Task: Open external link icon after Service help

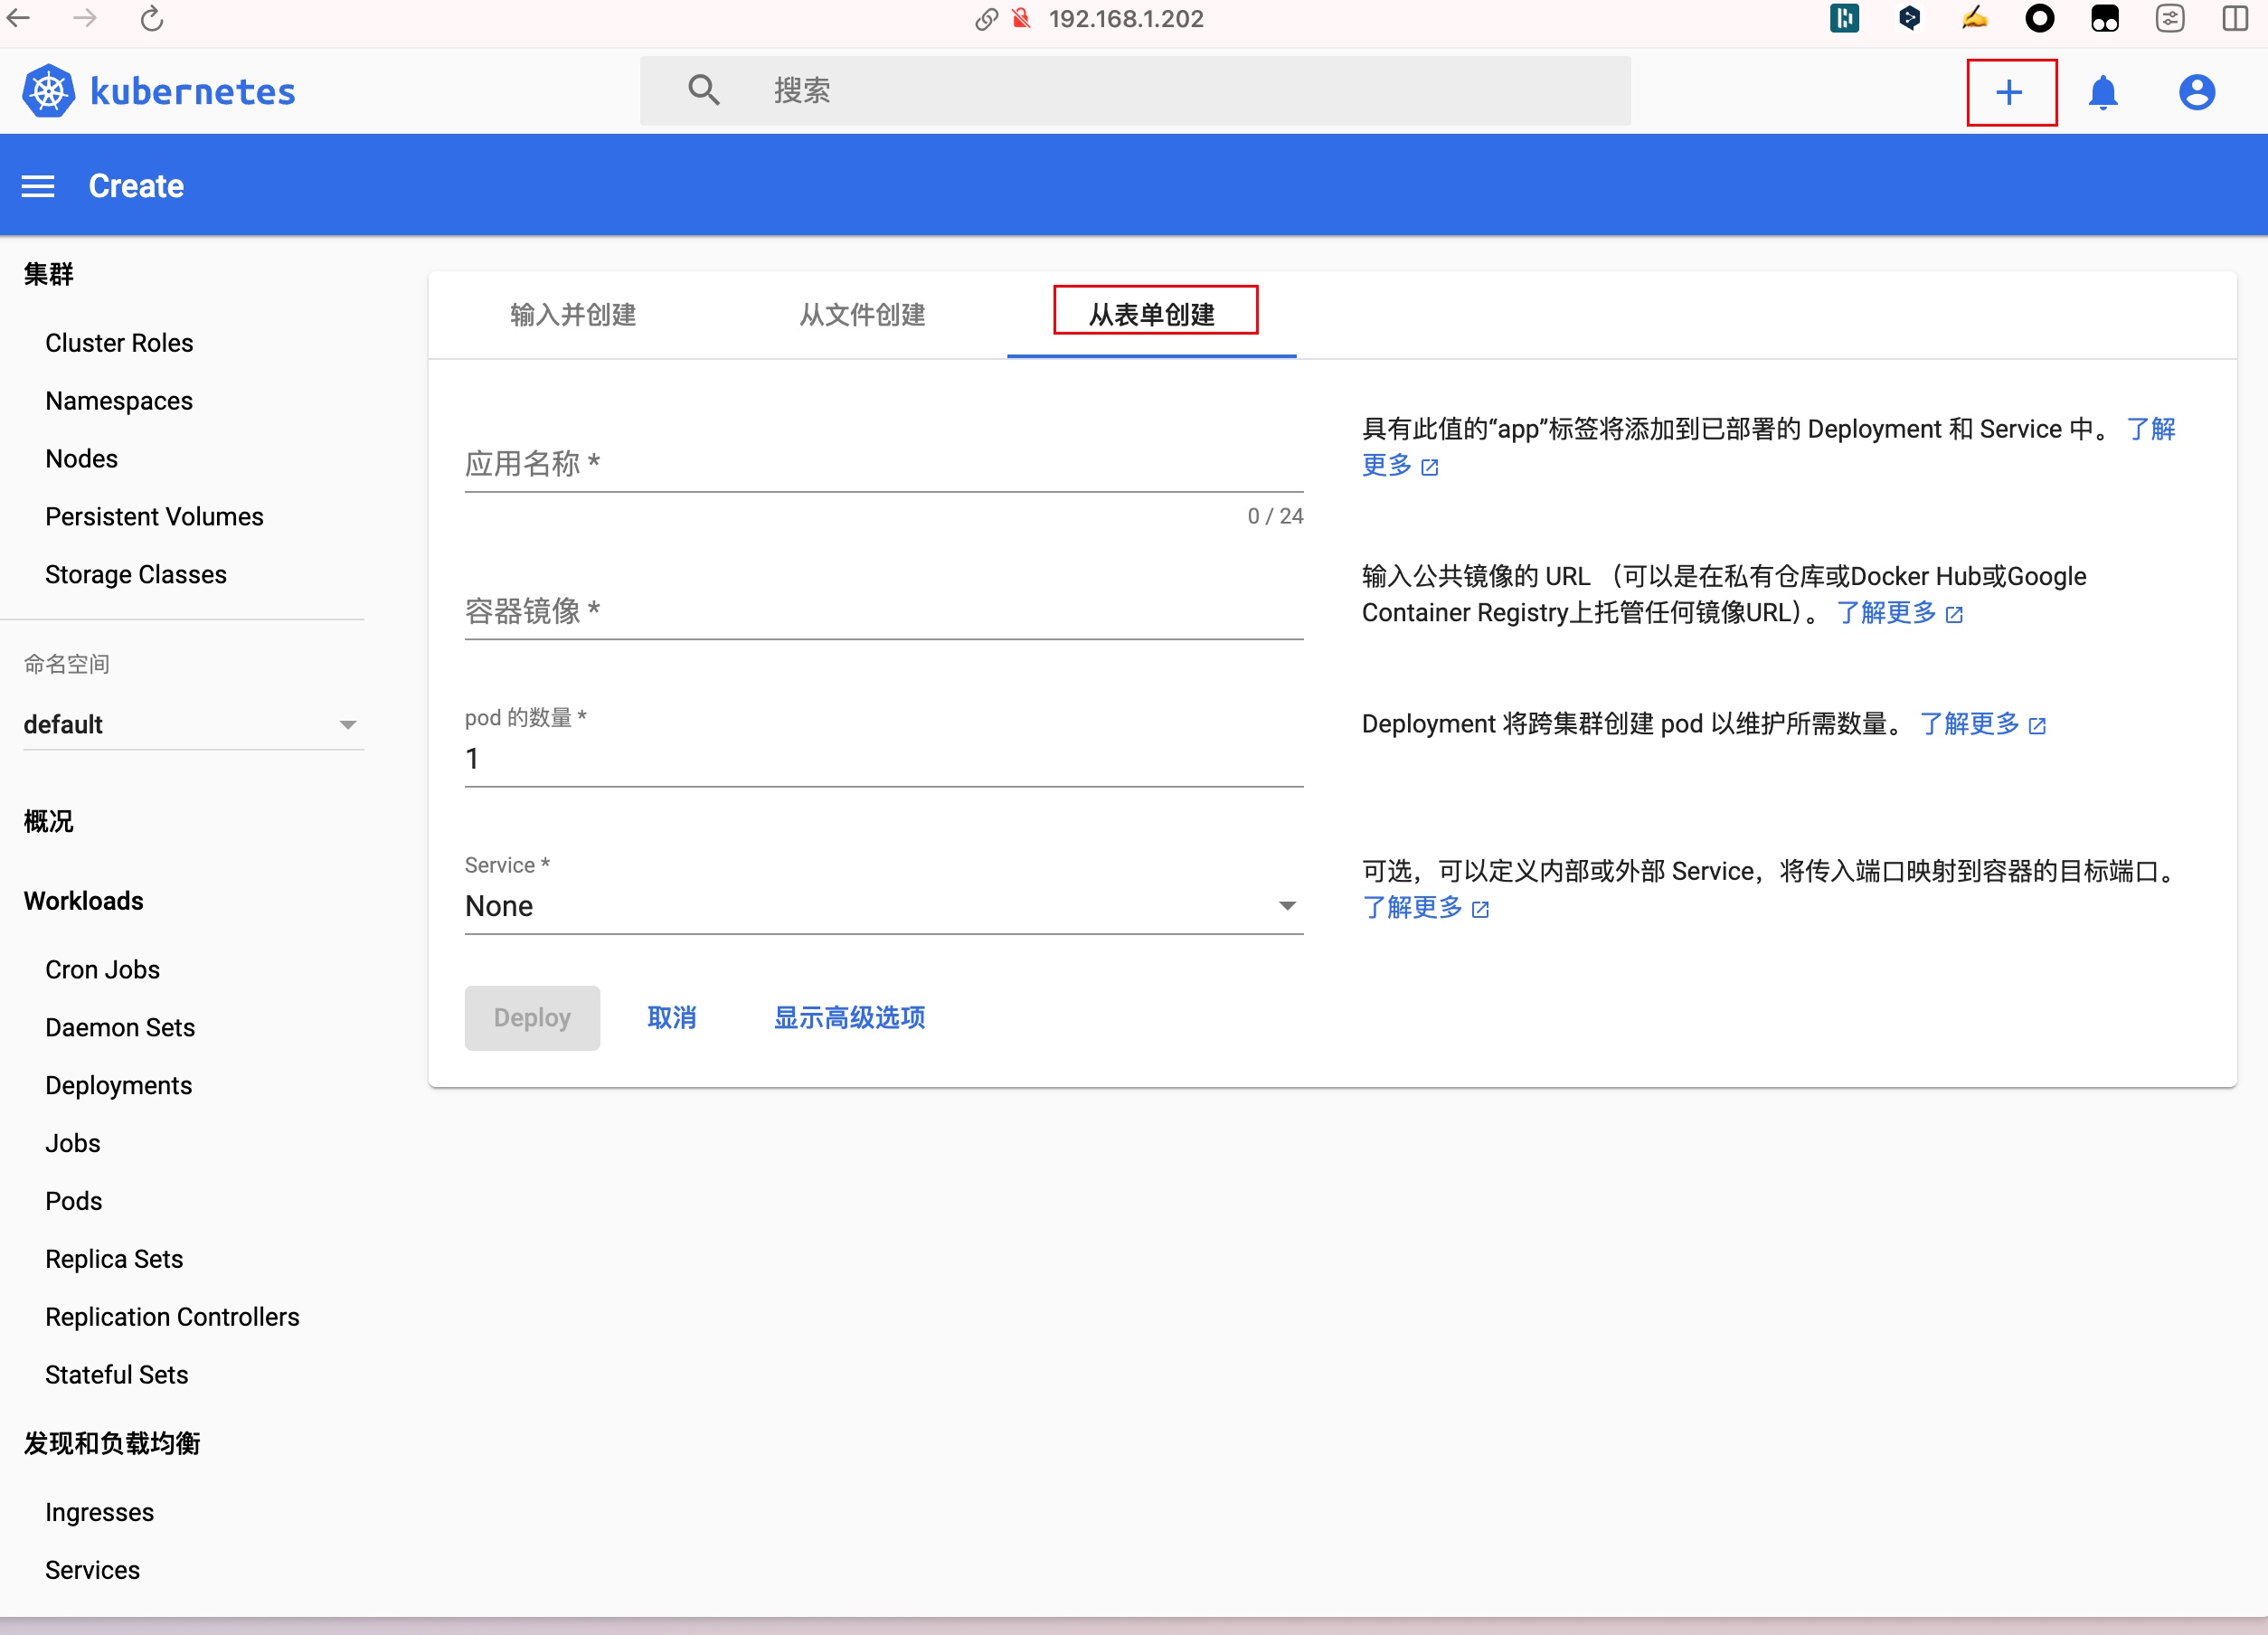Action: 1480,909
